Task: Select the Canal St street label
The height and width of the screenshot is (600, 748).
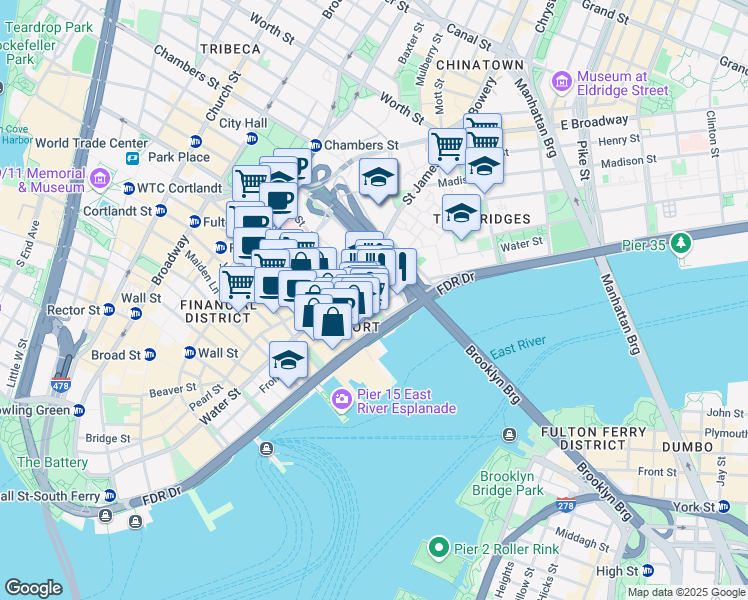Action: pos(468,37)
